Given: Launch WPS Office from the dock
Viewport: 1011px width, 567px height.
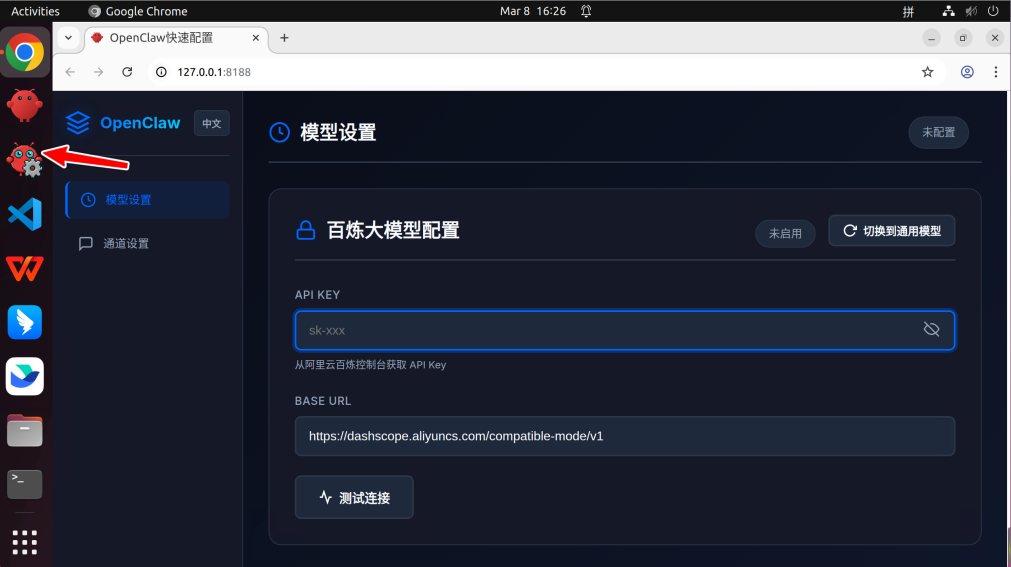Looking at the screenshot, I should [25, 268].
